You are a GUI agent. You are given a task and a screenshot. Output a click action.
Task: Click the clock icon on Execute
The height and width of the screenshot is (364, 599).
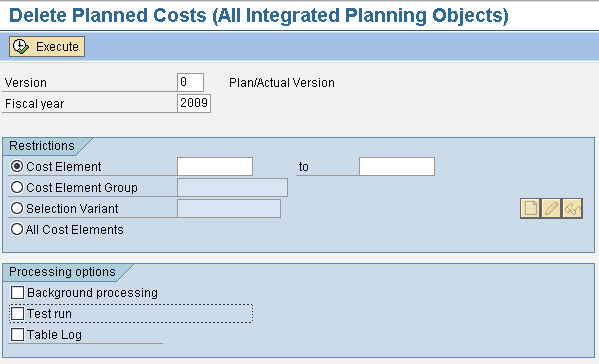point(21,47)
